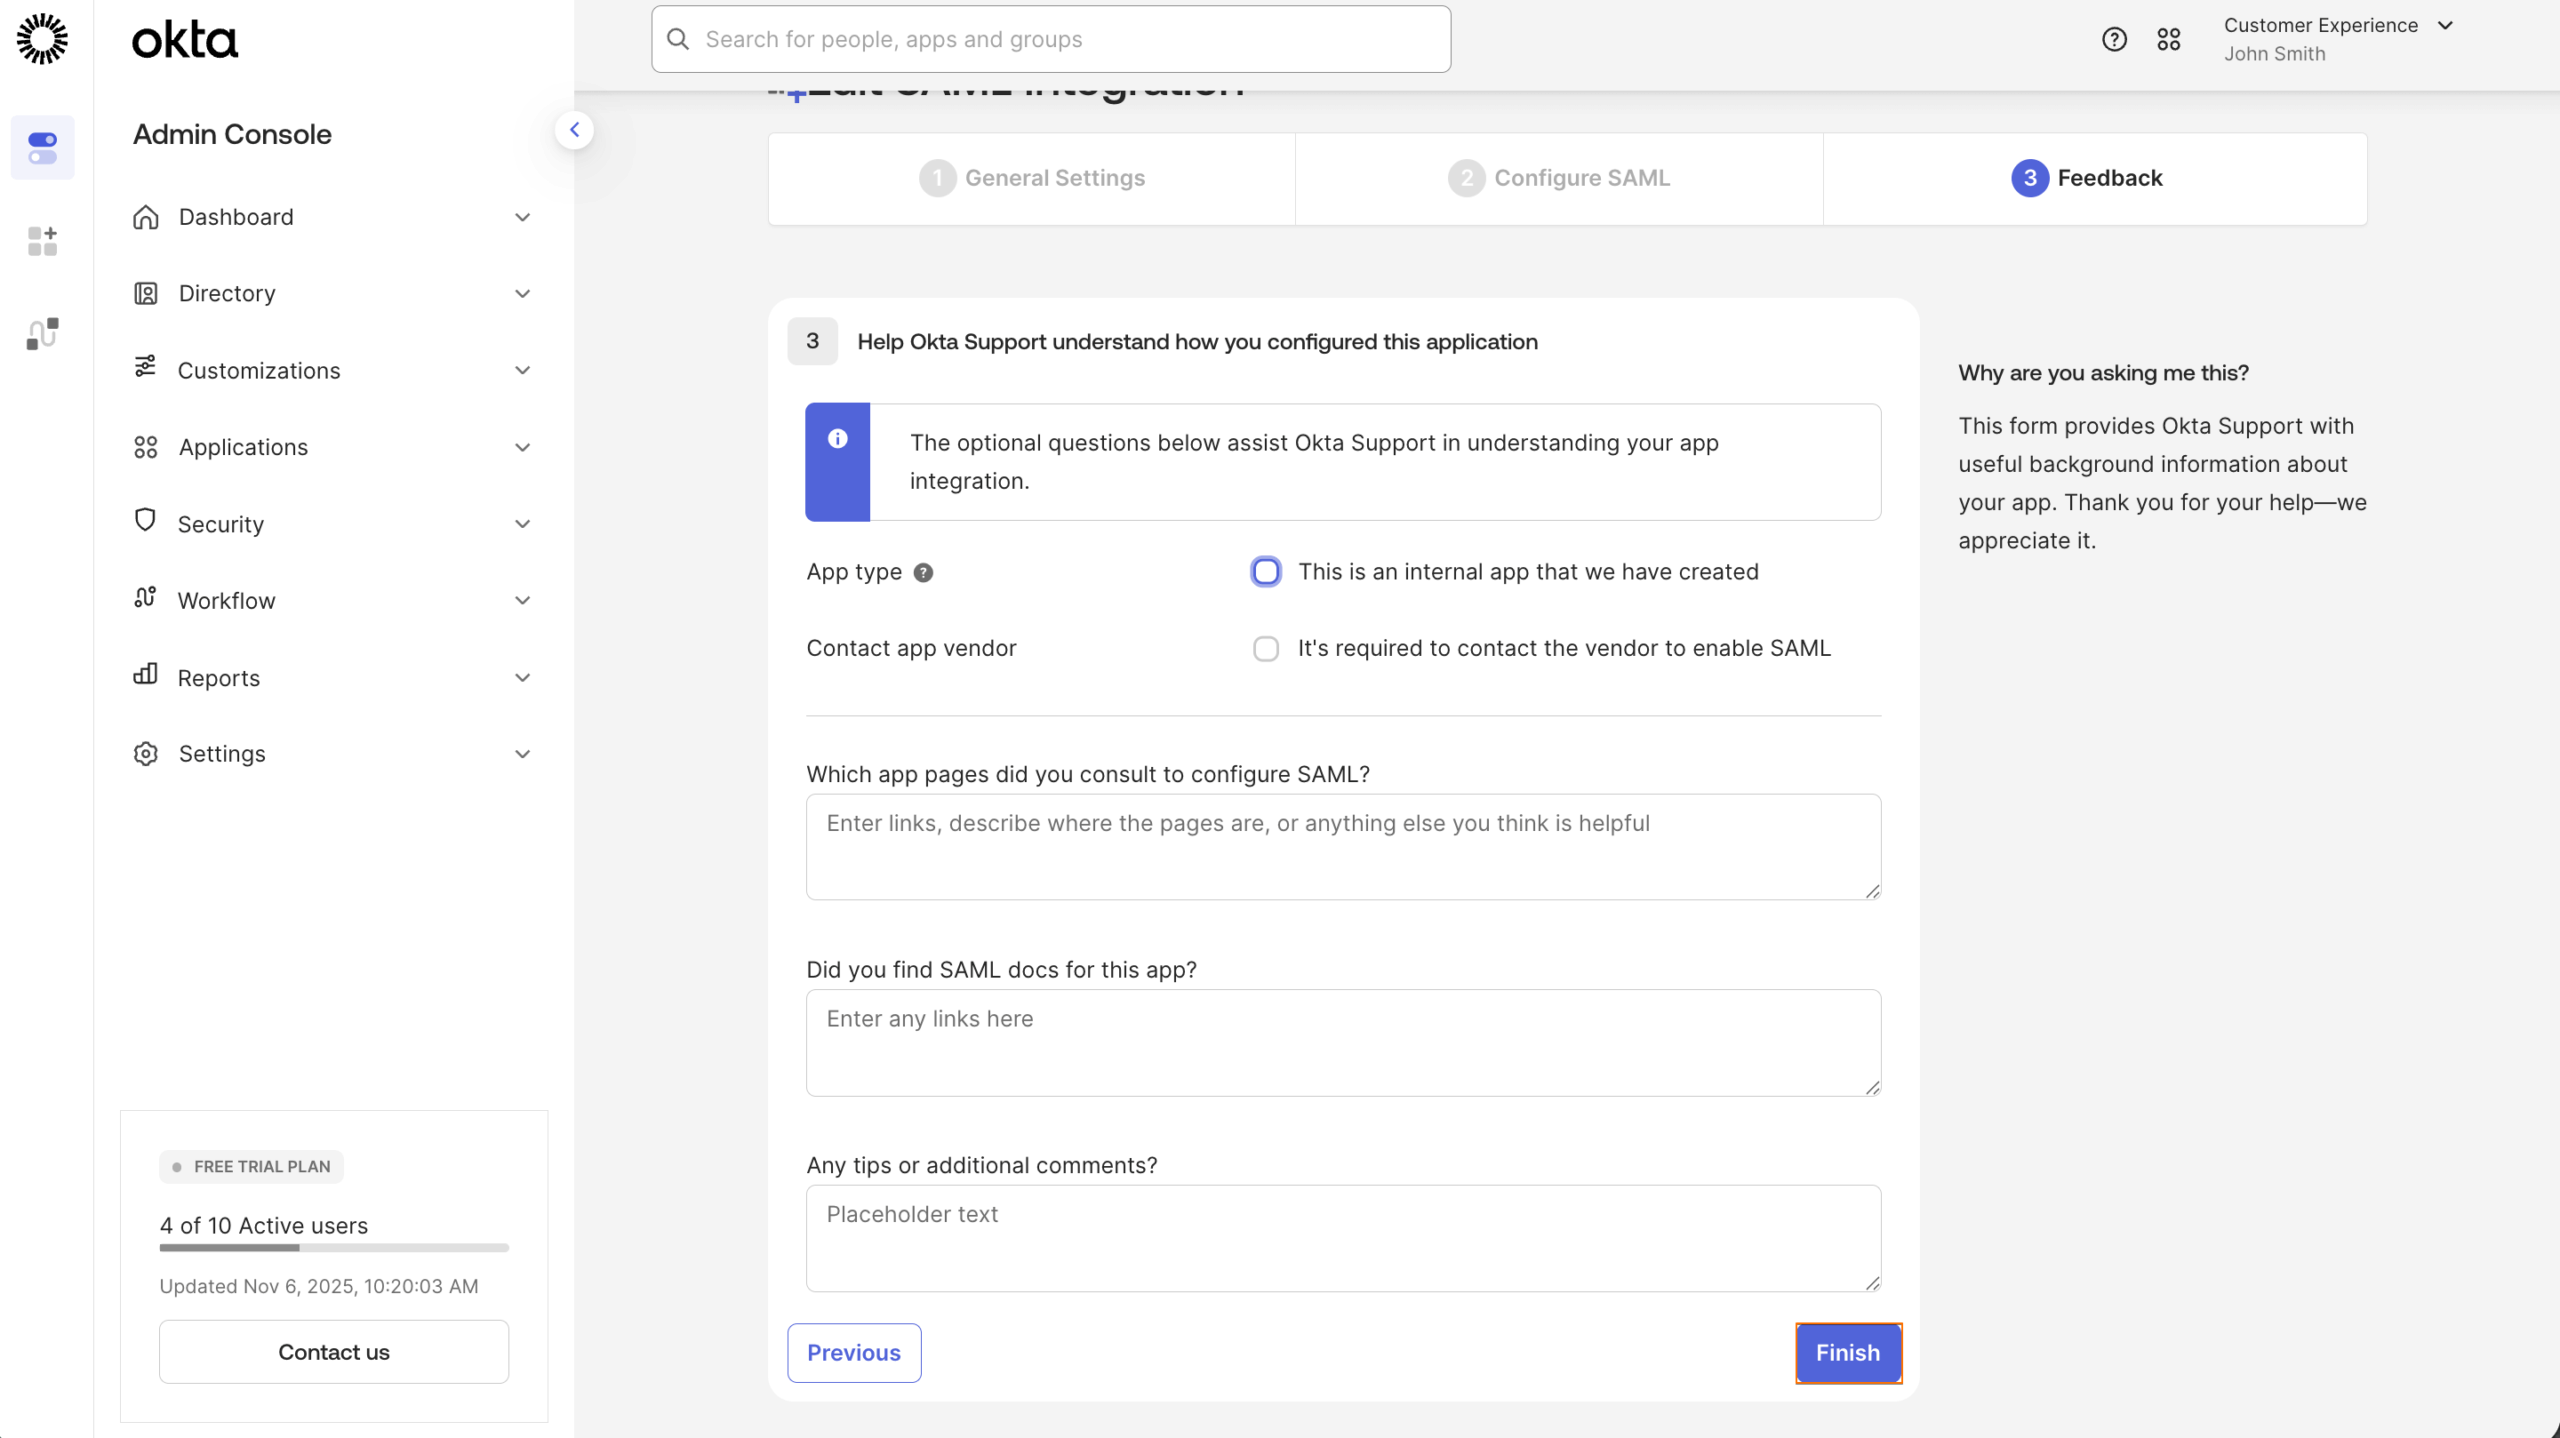Switch to the Configure SAML step
Viewport: 2560px width, 1438px height.
click(x=1560, y=178)
